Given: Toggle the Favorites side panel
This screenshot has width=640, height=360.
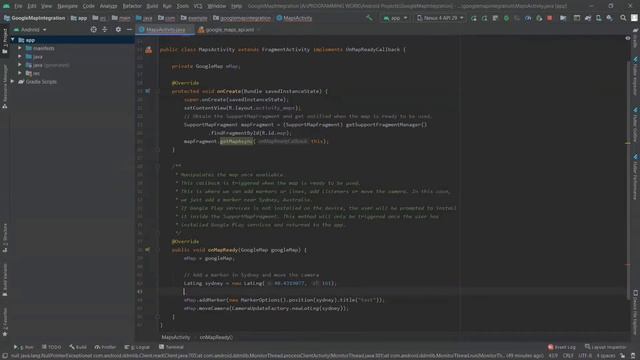Looking at the screenshot, I should pos(5,322).
